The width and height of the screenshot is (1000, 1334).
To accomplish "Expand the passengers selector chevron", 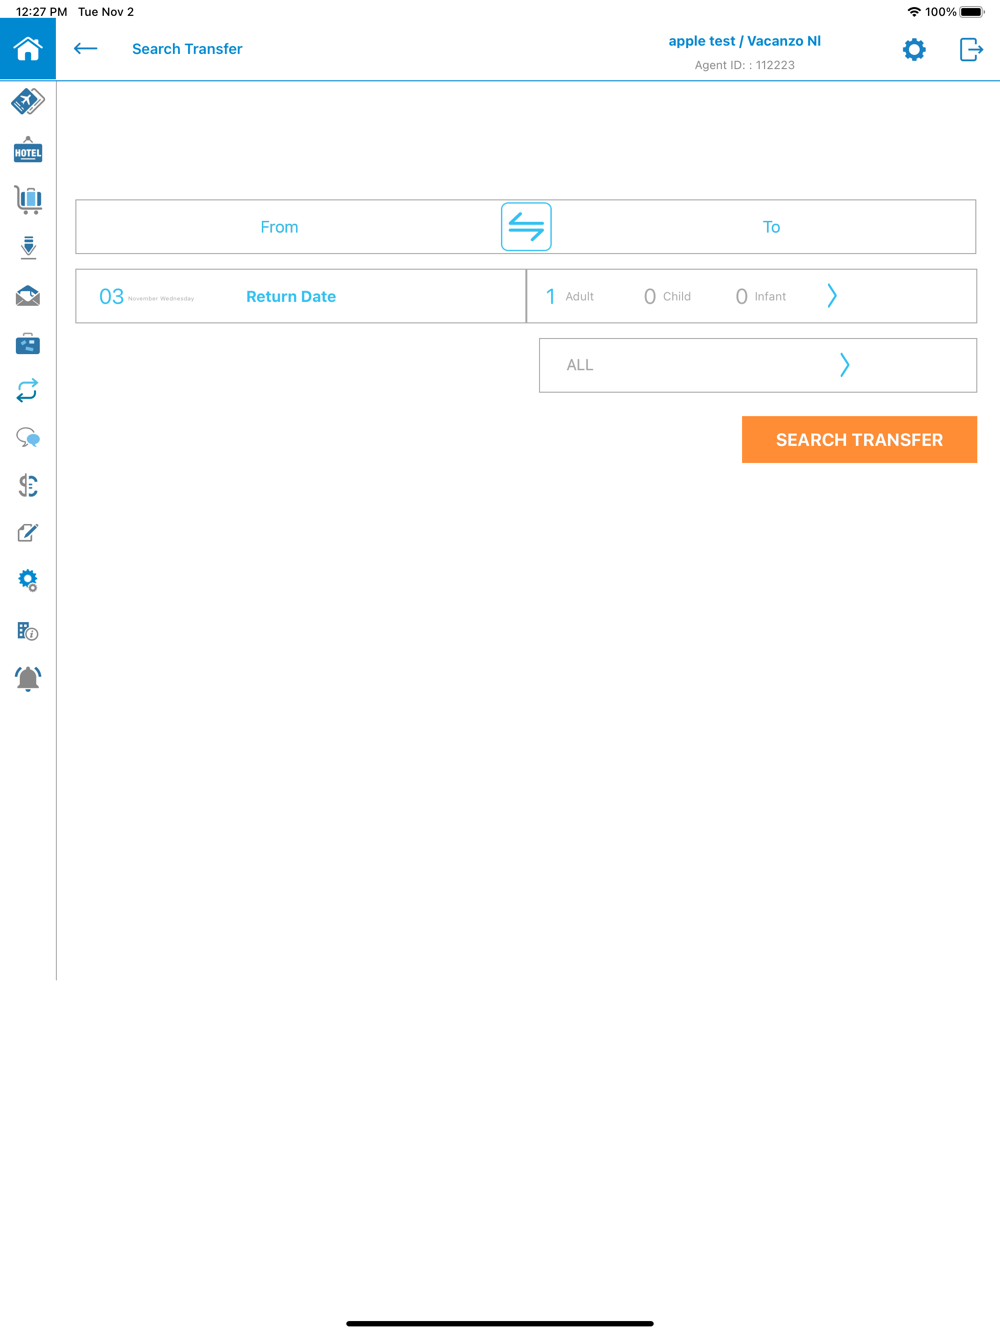I will [832, 296].
